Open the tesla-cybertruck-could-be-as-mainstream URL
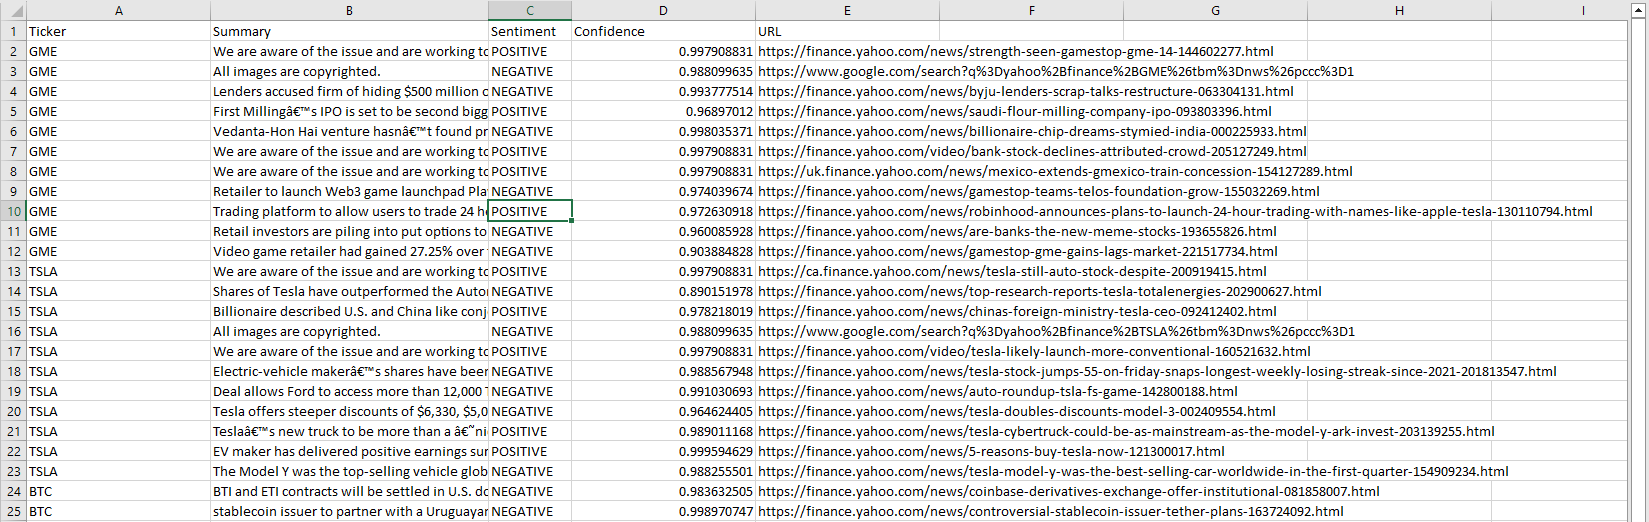This screenshot has height=522, width=1649. (x=1126, y=431)
